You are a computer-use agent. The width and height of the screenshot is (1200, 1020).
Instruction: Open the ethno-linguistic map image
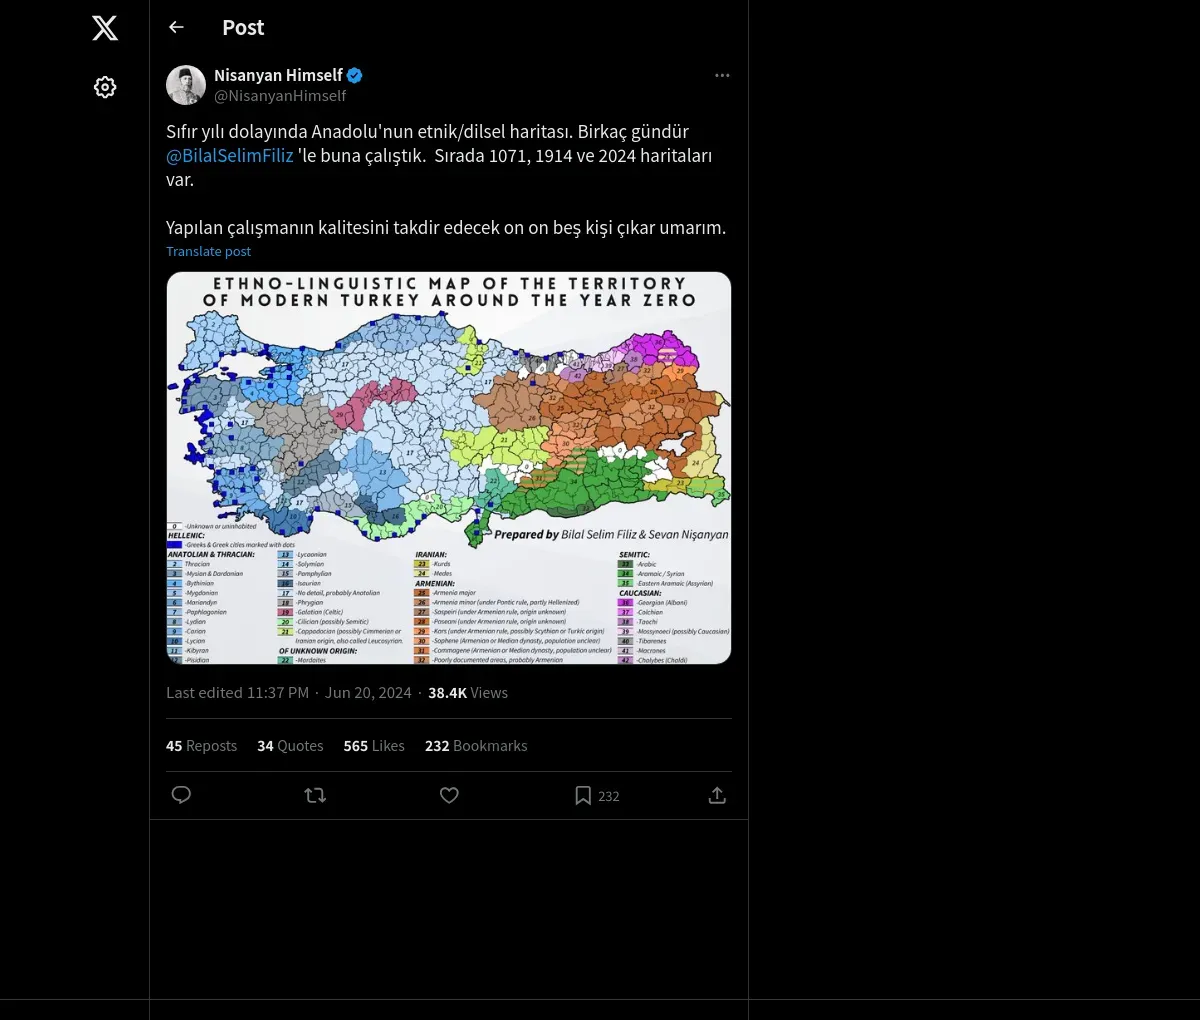(449, 467)
